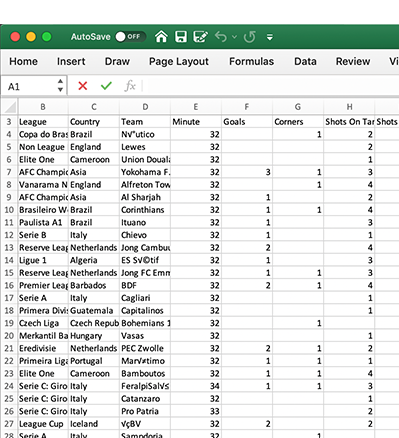This screenshot has height=438, width=399.
Task: Expand the Undo history dropdown arrow
Action: (234, 37)
